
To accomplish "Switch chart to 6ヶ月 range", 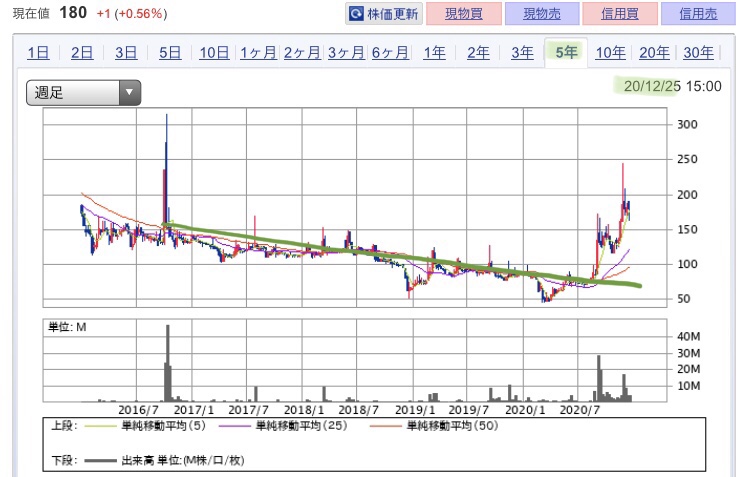I will (390, 52).
